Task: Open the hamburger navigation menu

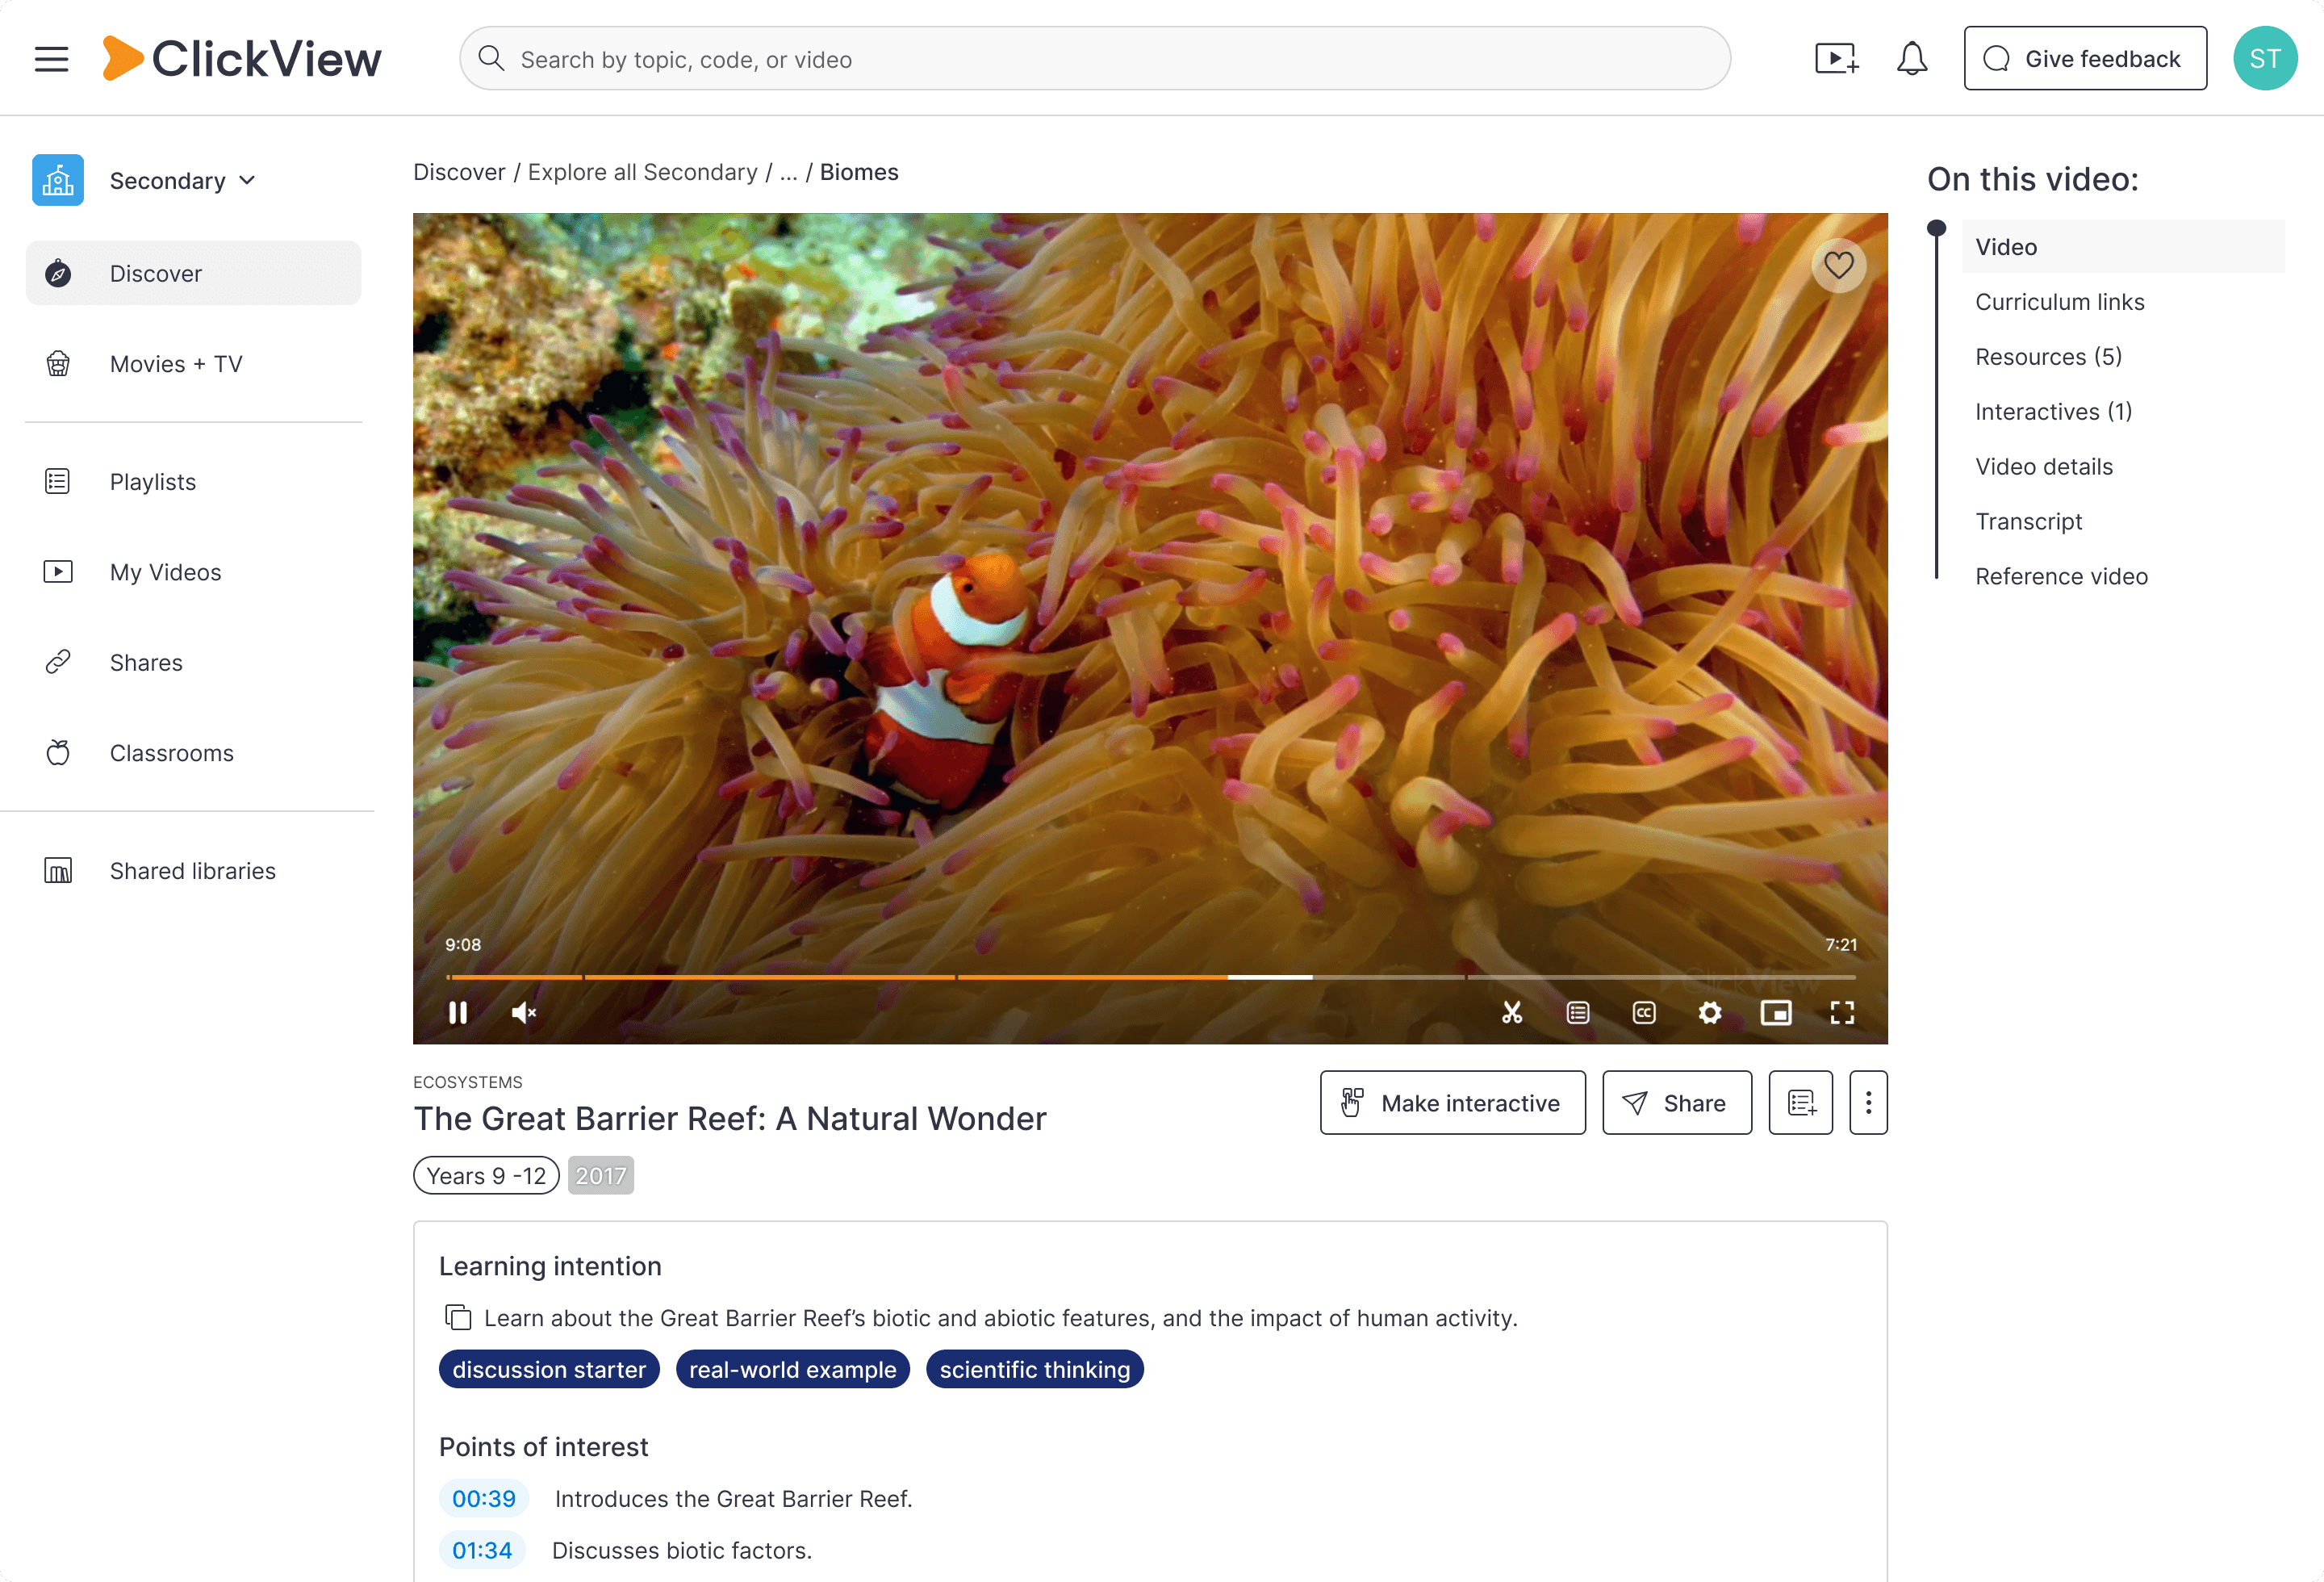Action: coord(51,59)
